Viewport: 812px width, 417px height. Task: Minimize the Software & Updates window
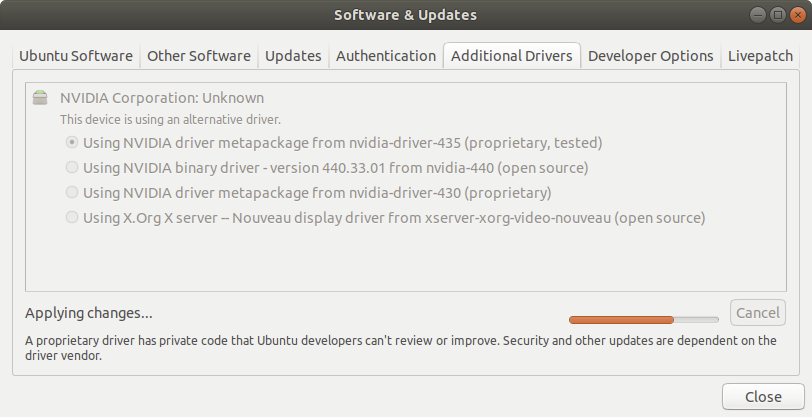[758, 15]
